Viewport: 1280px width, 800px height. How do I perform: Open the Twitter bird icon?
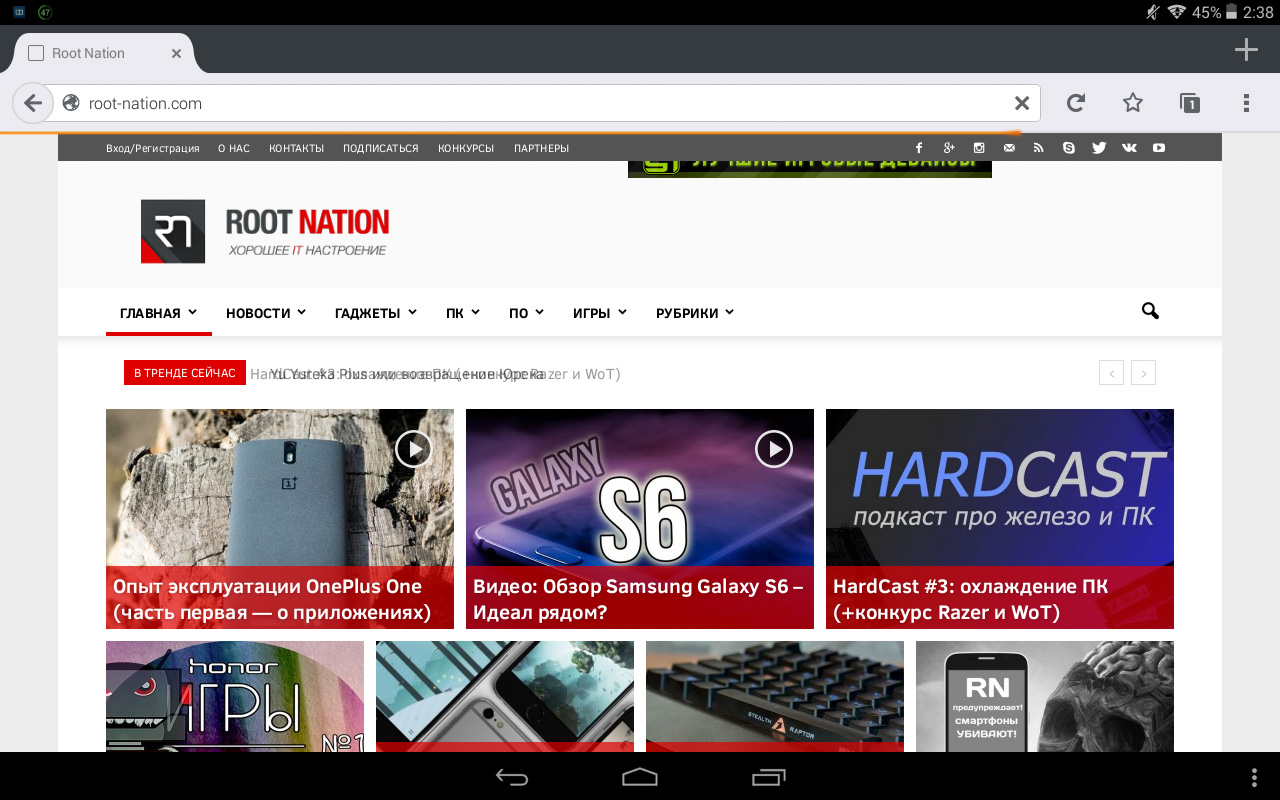[1099, 148]
